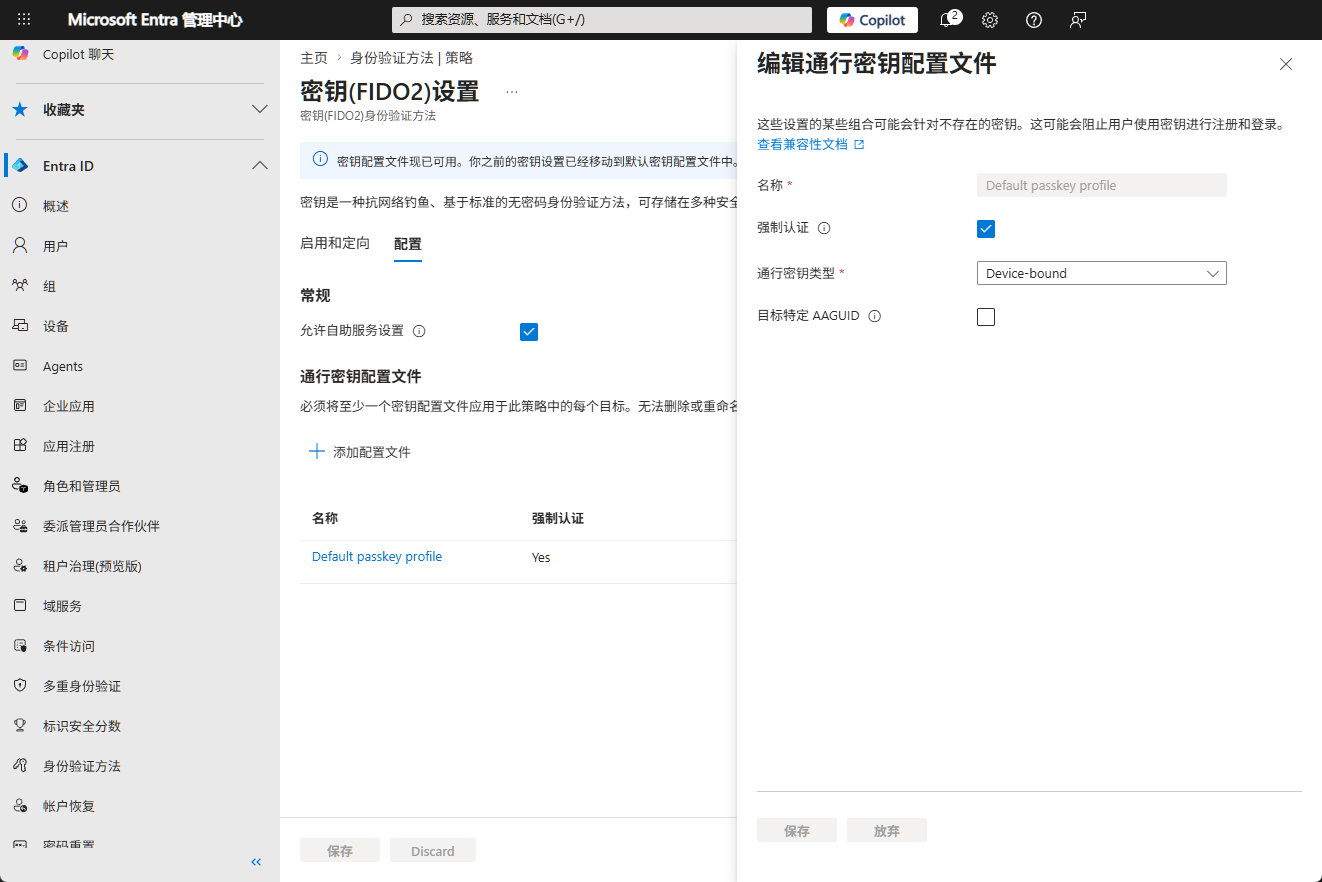Viewport: 1322px width, 882px height.
Task: Open the help question mark icon
Action: click(x=1034, y=20)
